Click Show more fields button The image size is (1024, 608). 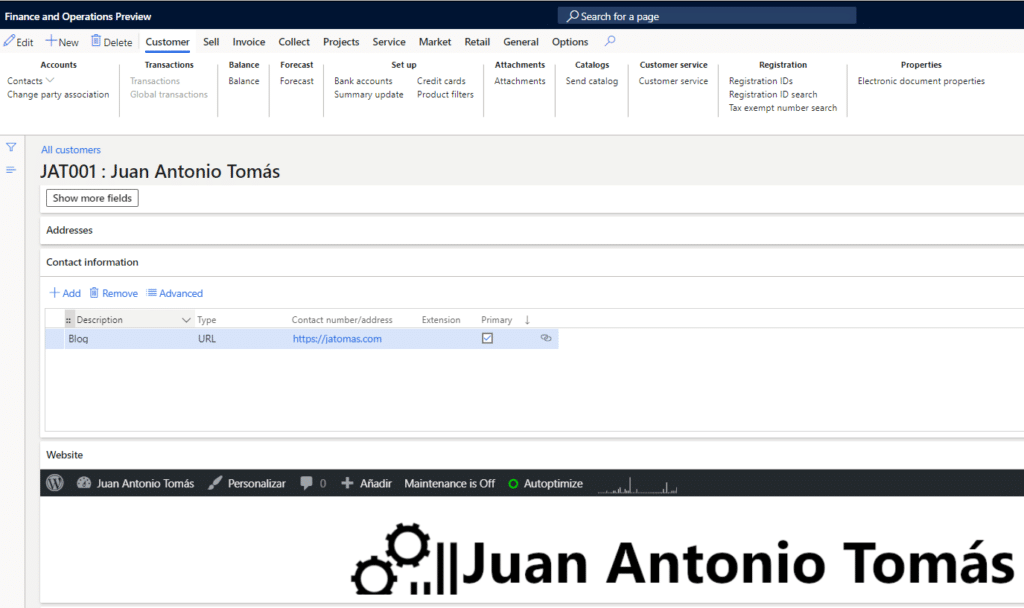point(92,198)
